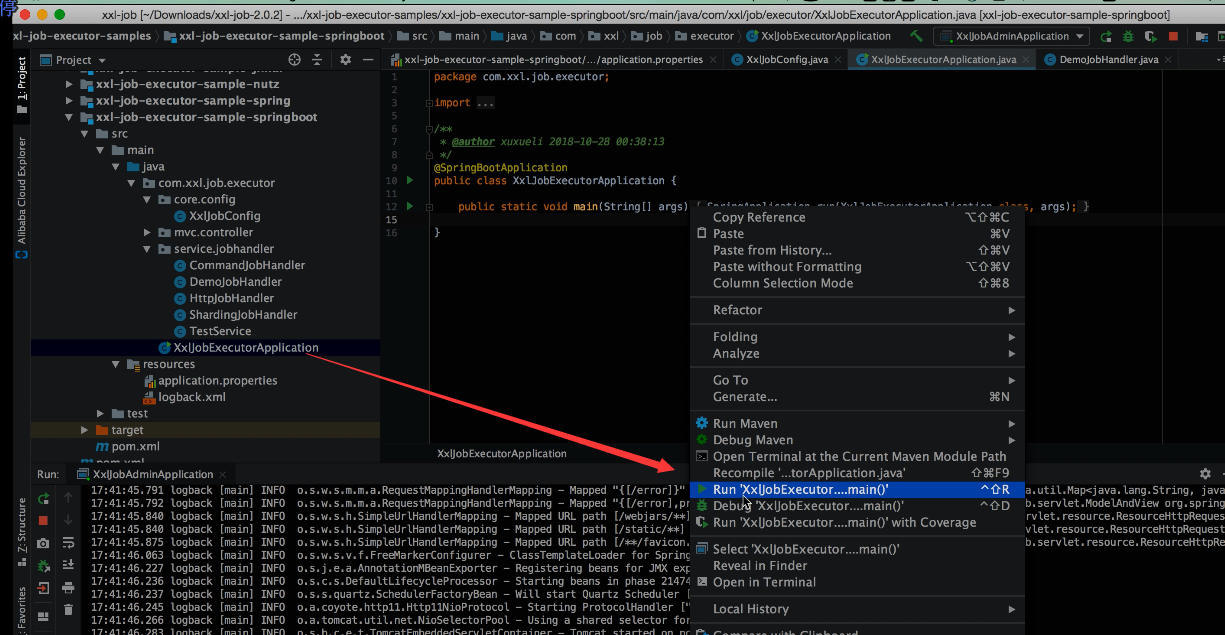The image size is (1225, 635).
Task: Choose Run 'XxlJobExecutor....main()' from context menu
Action: [x=856, y=490]
